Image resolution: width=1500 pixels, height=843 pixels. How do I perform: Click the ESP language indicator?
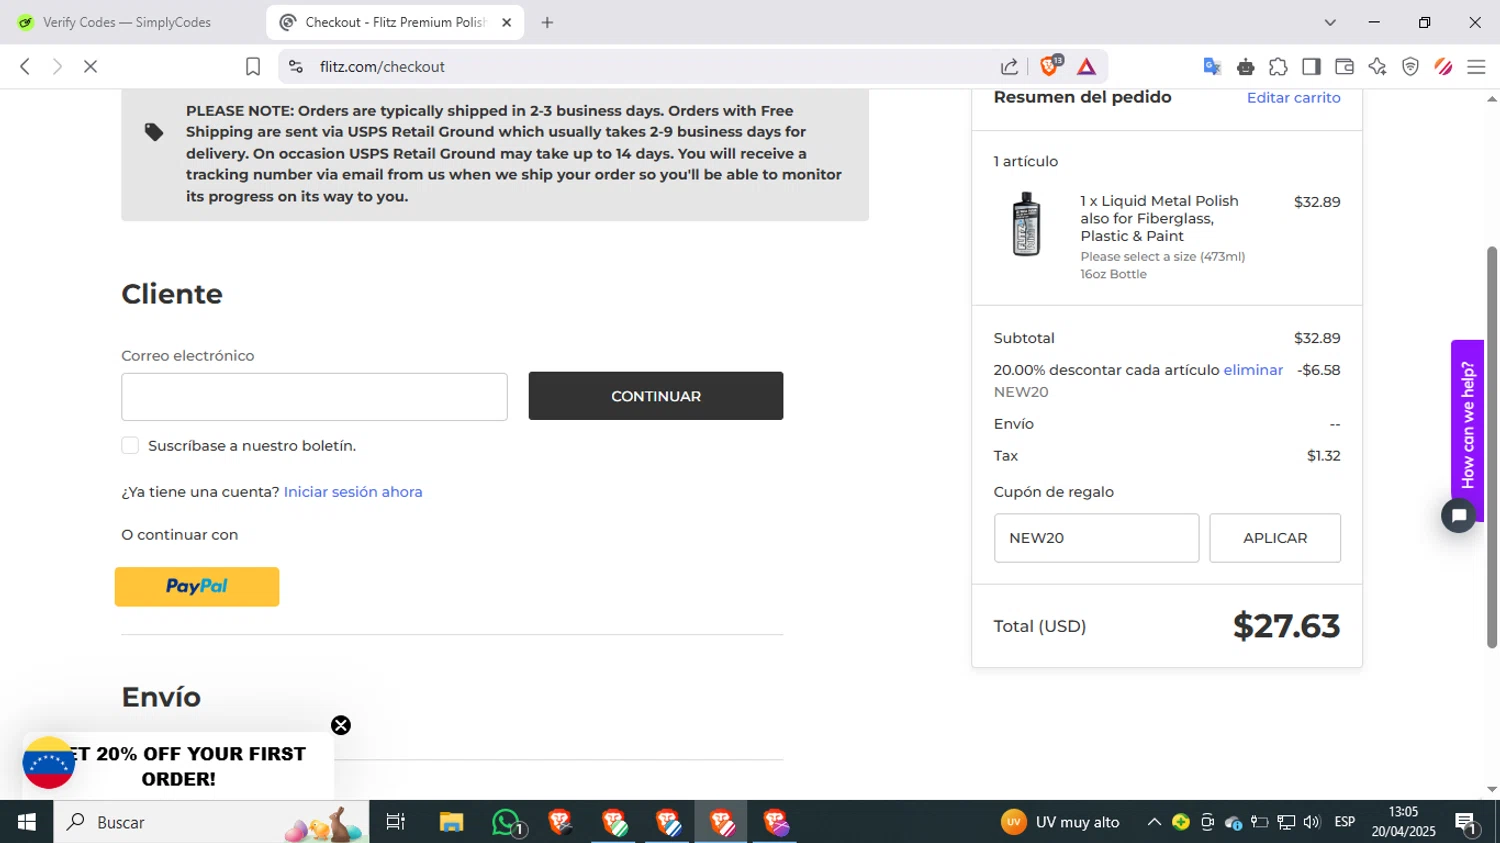1345,822
